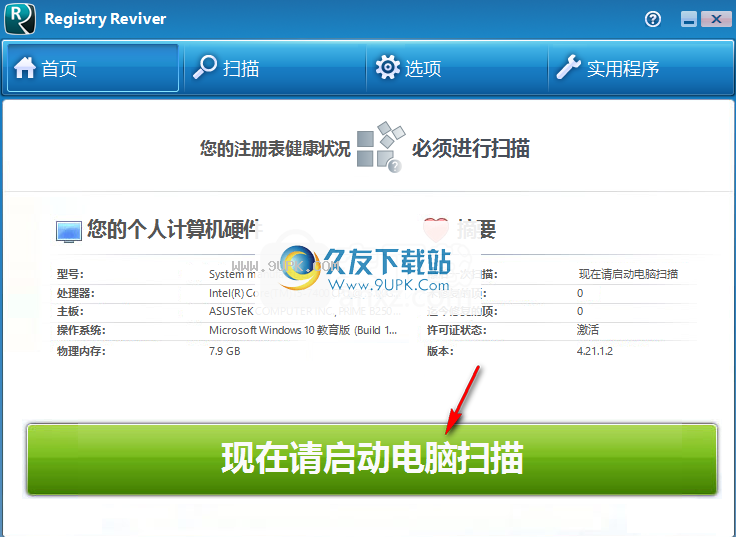Open the 首页 home tab

tap(92, 68)
